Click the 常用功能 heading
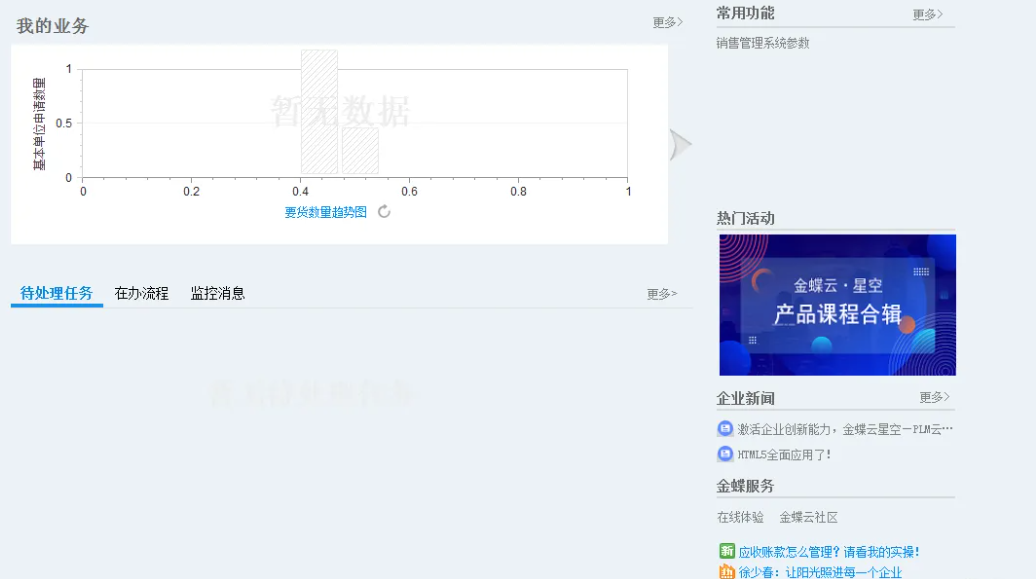 pos(745,13)
